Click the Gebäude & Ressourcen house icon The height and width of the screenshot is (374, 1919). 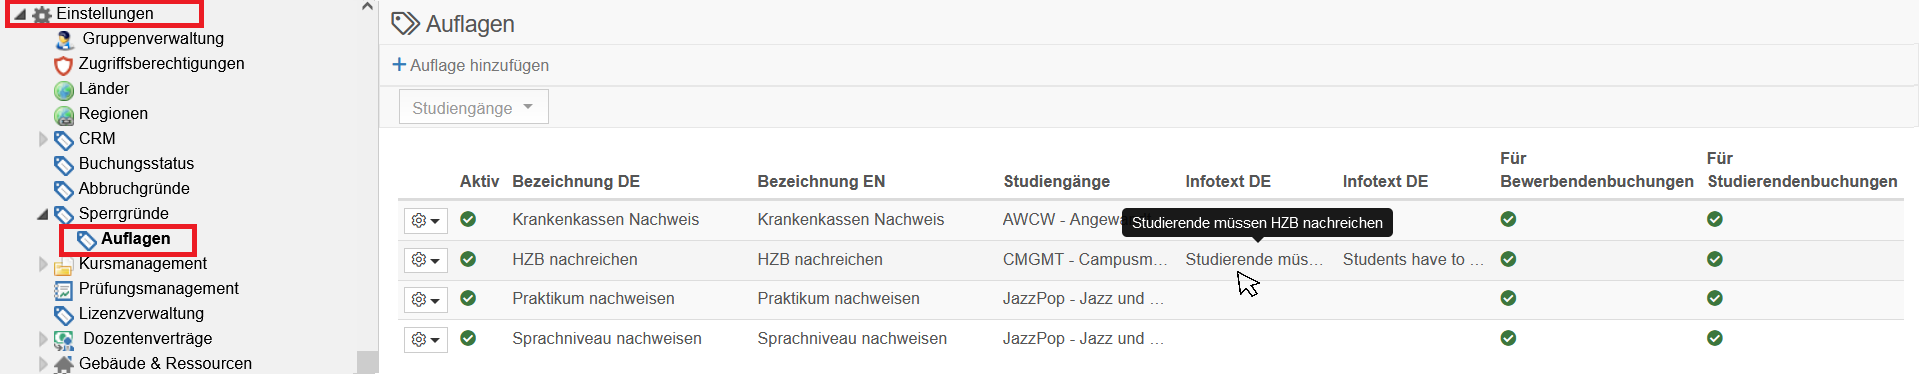[63, 364]
